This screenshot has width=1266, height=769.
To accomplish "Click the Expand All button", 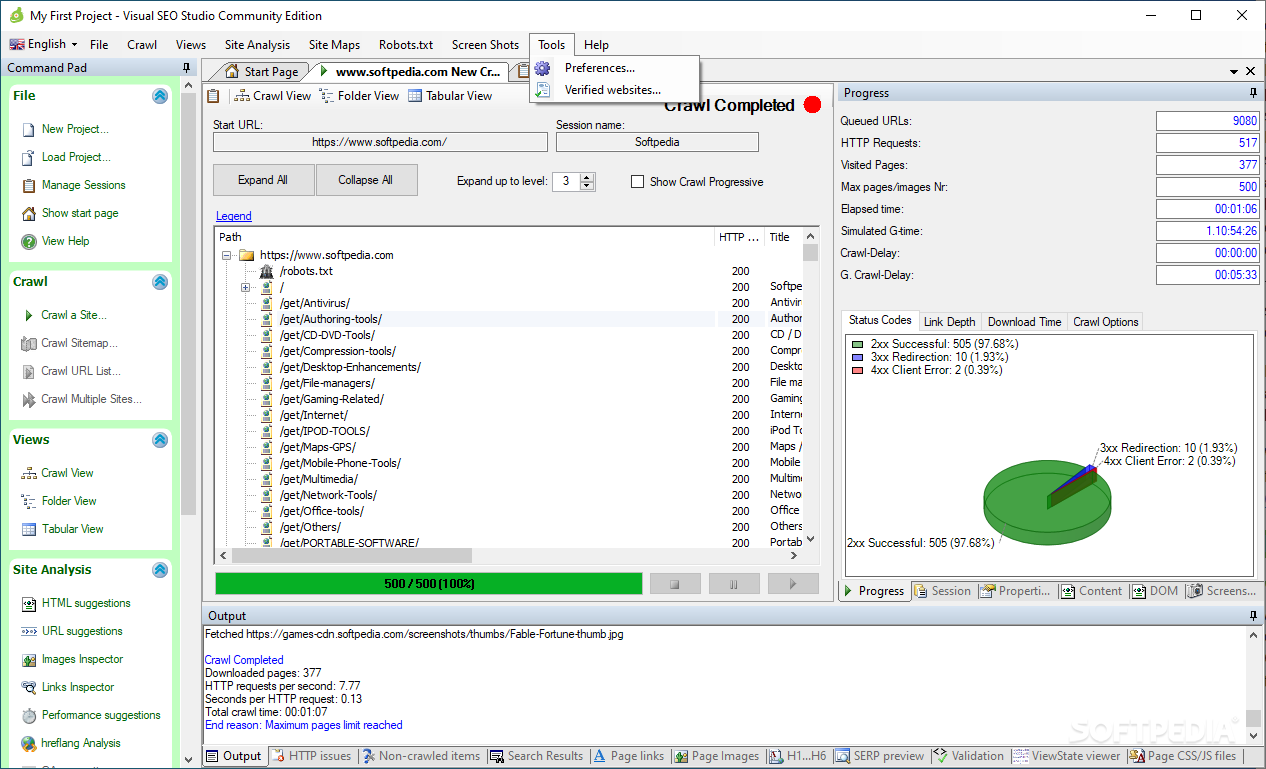I will coord(263,180).
